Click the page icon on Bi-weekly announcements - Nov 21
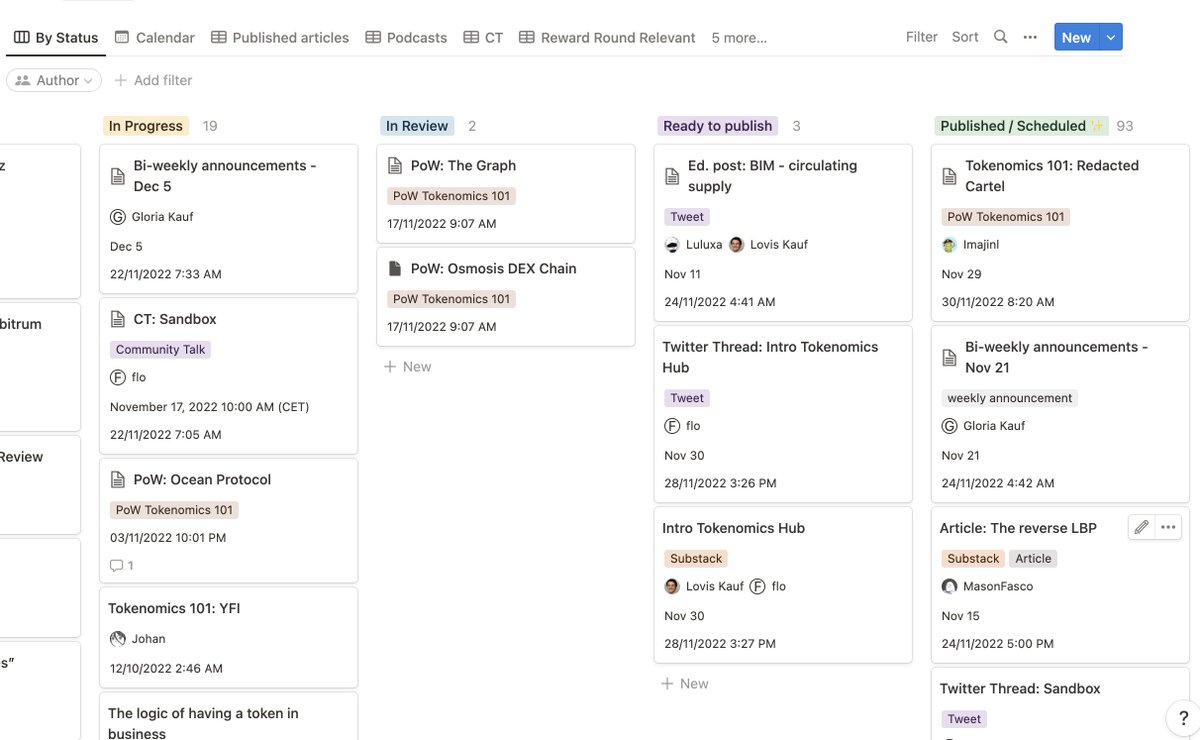The height and width of the screenshot is (740, 1200). [949, 357]
